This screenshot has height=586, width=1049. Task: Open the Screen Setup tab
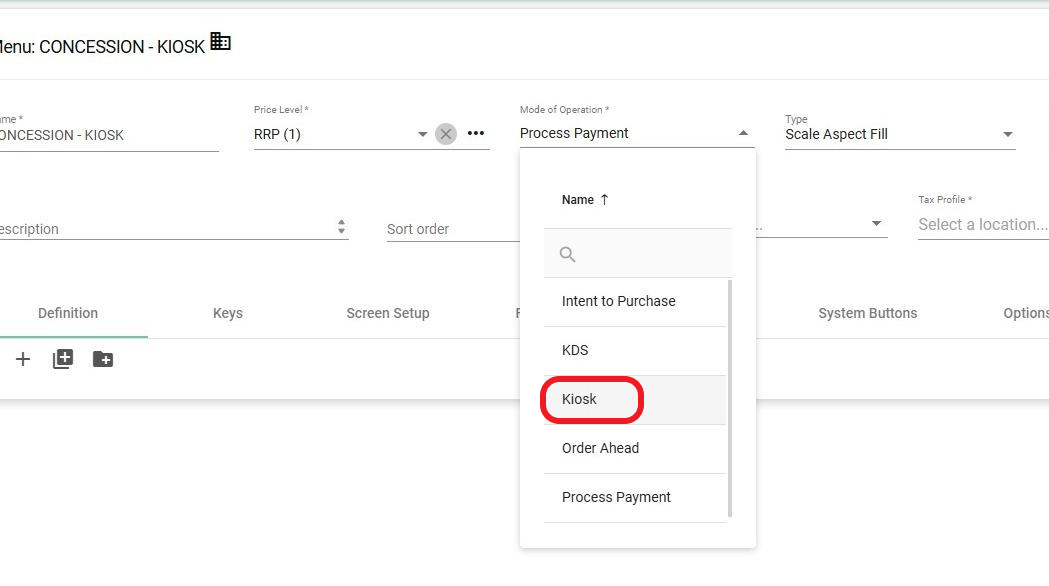388,313
